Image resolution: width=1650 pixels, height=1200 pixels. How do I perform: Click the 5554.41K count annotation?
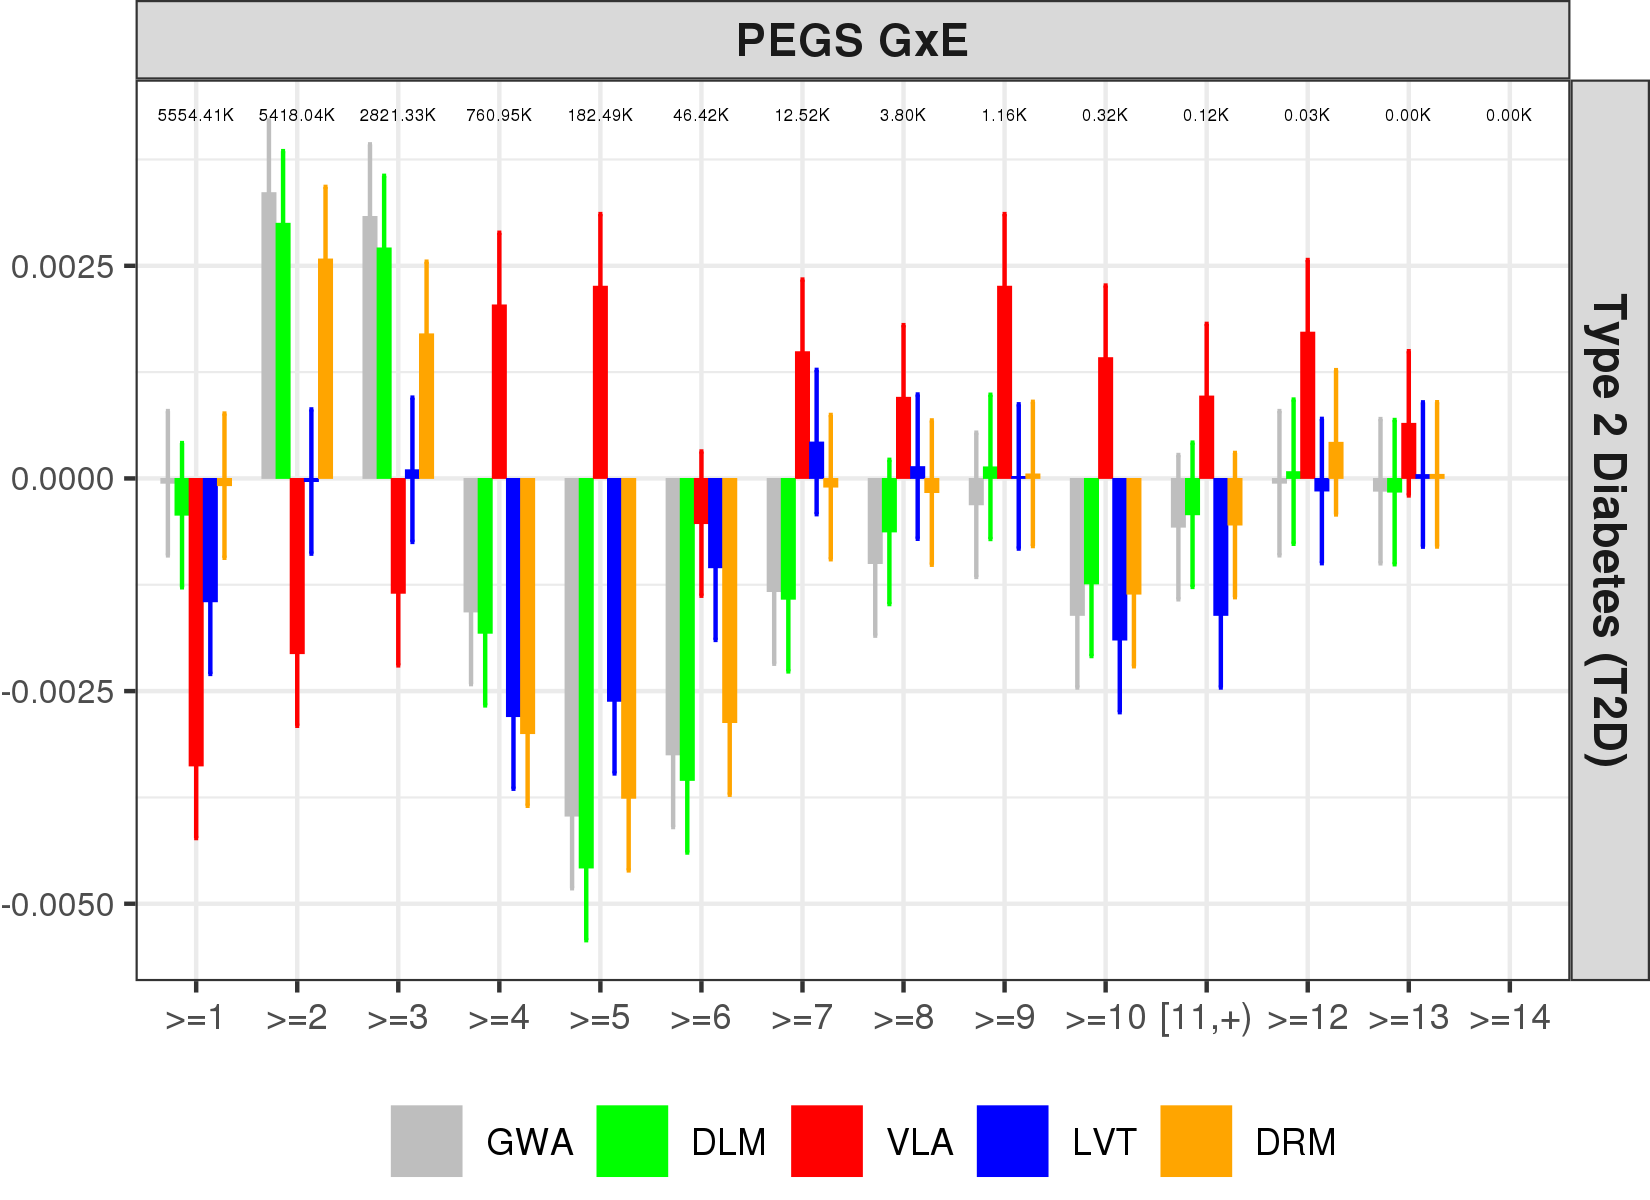(195, 115)
